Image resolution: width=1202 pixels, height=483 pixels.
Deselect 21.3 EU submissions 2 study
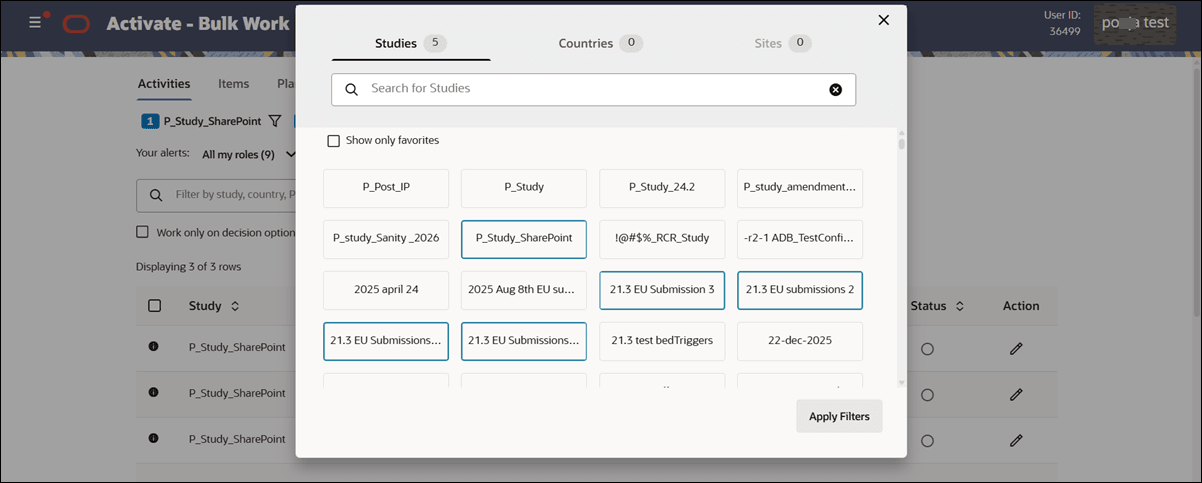pos(800,290)
